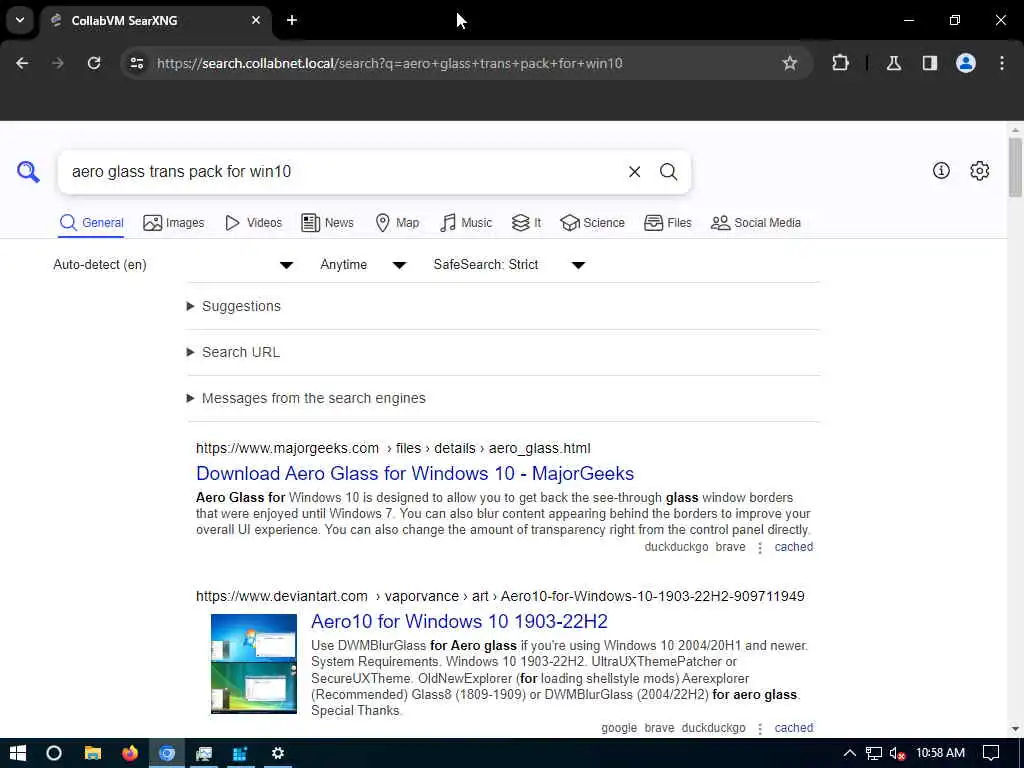This screenshot has height=768, width=1024.
Task: Close the CollabVM SearXNG tab
Action: 256,20
